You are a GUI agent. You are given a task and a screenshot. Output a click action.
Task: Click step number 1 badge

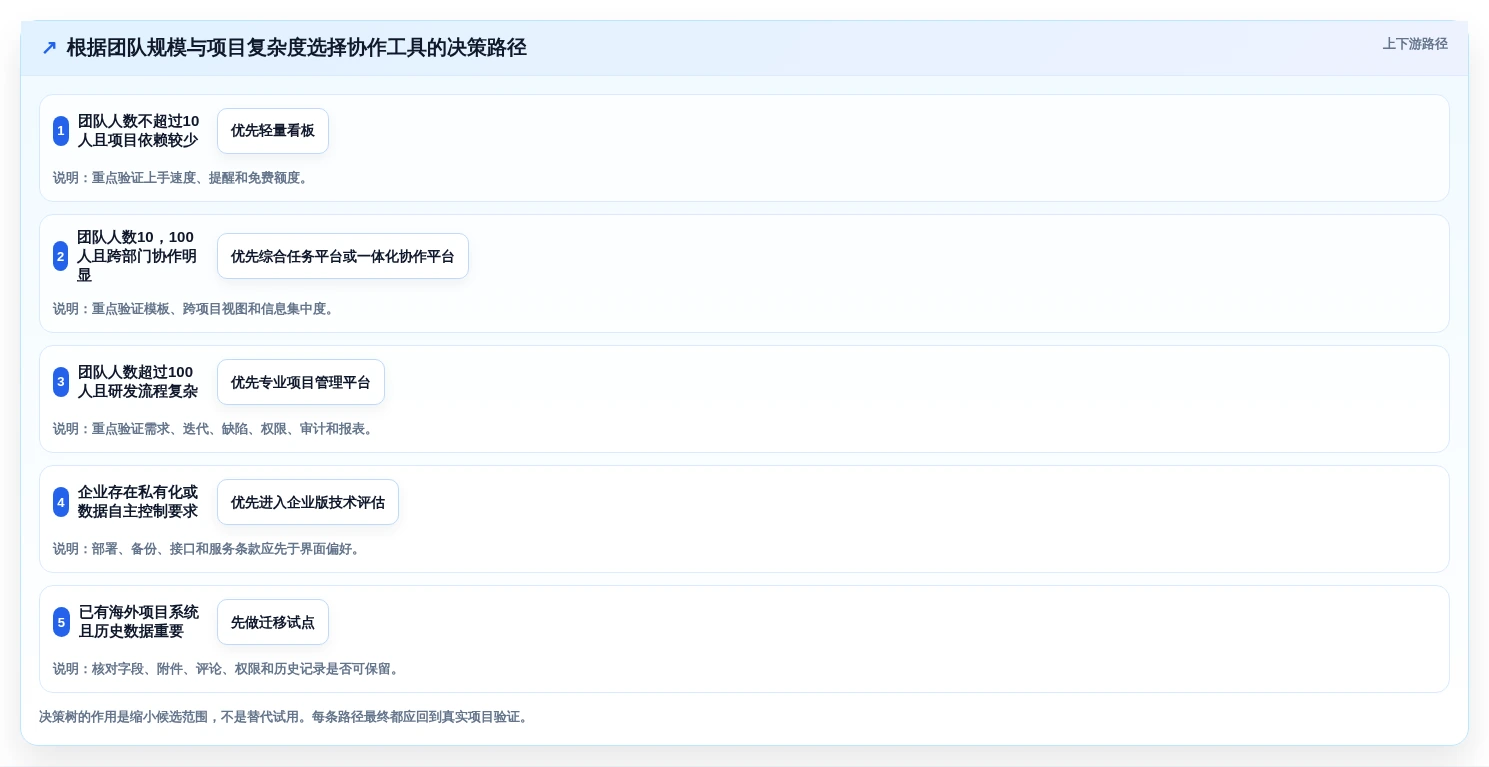coord(61,131)
